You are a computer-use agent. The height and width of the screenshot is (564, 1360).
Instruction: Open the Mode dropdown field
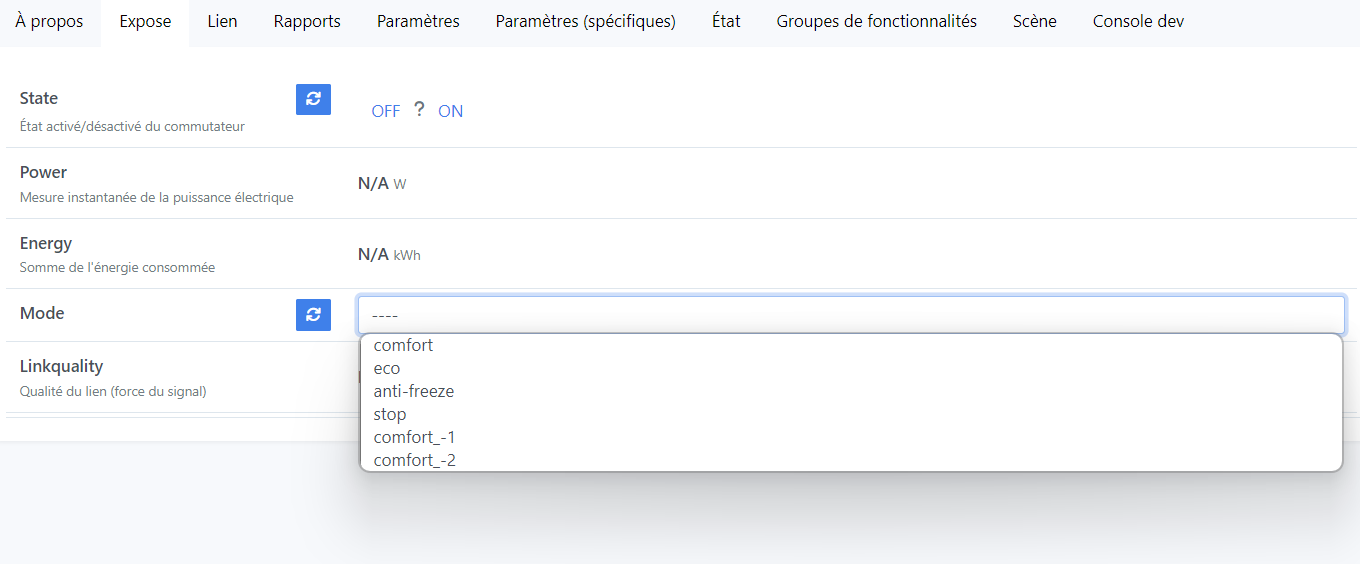(850, 316)
